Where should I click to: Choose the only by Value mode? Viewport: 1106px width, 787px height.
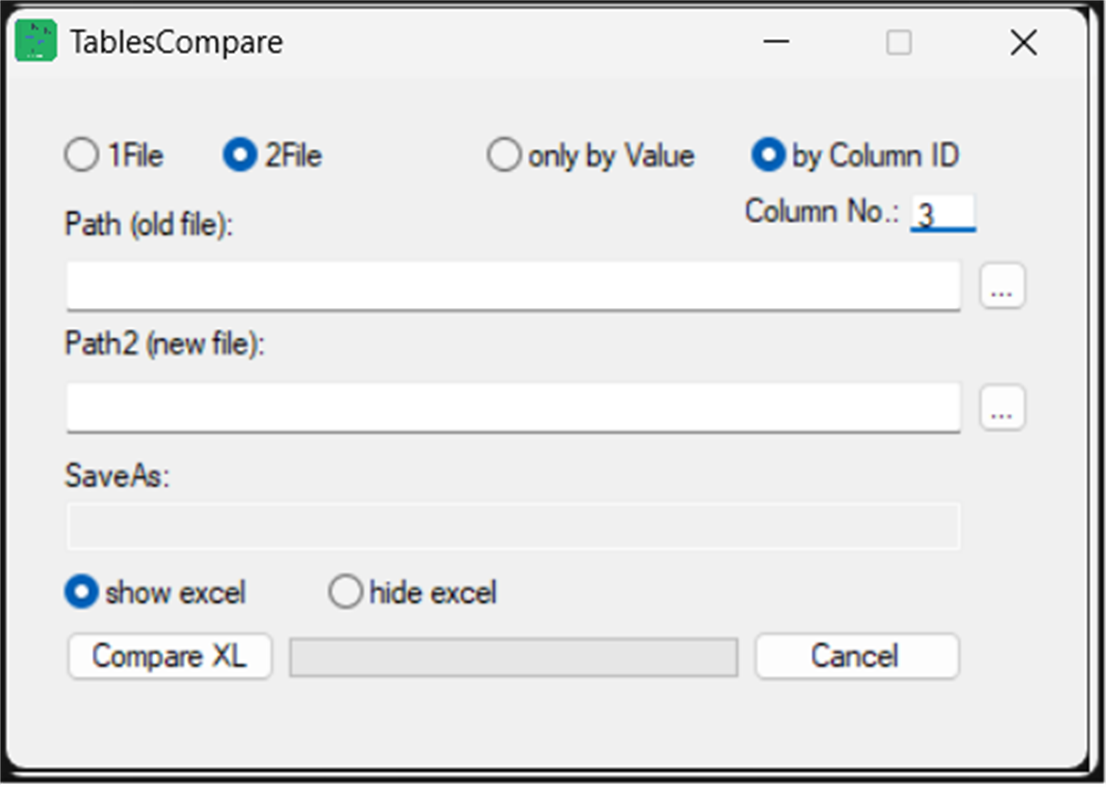coord(503,156)
